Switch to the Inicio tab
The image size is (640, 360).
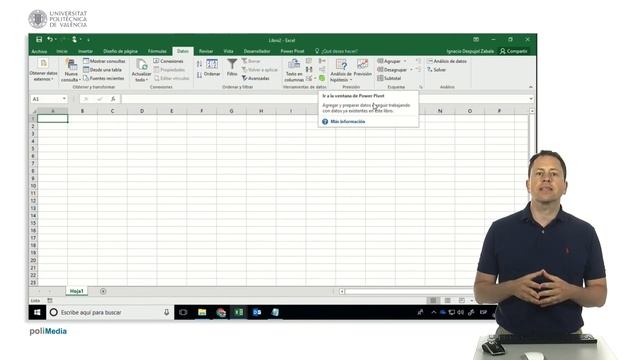point(62,51)
